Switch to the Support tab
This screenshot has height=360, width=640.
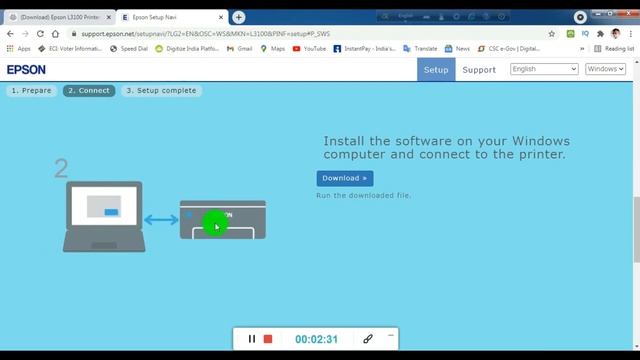(479, 70)
